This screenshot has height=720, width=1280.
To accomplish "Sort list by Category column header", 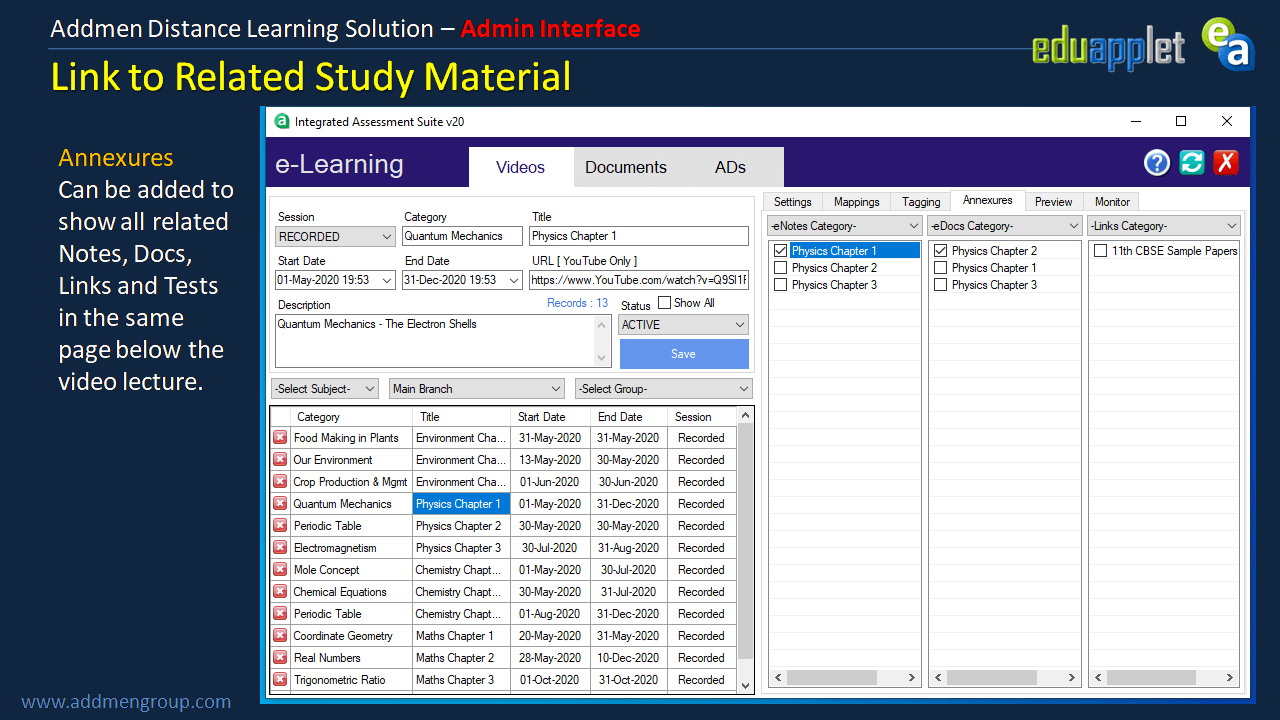I will click(351, 417).
